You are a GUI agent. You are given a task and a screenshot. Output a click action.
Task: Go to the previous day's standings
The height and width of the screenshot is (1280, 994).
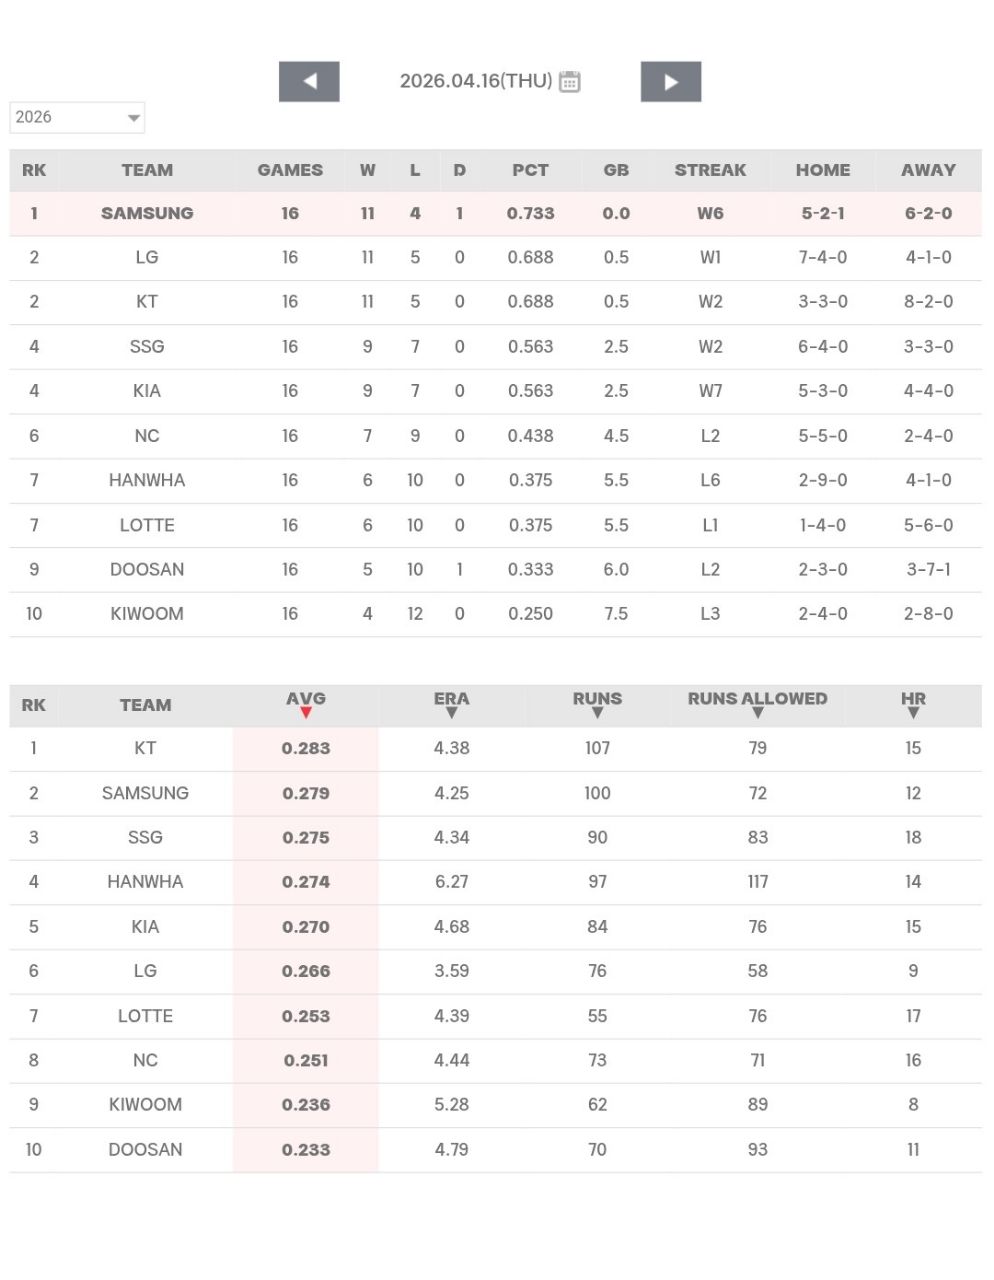coord(309,82)
